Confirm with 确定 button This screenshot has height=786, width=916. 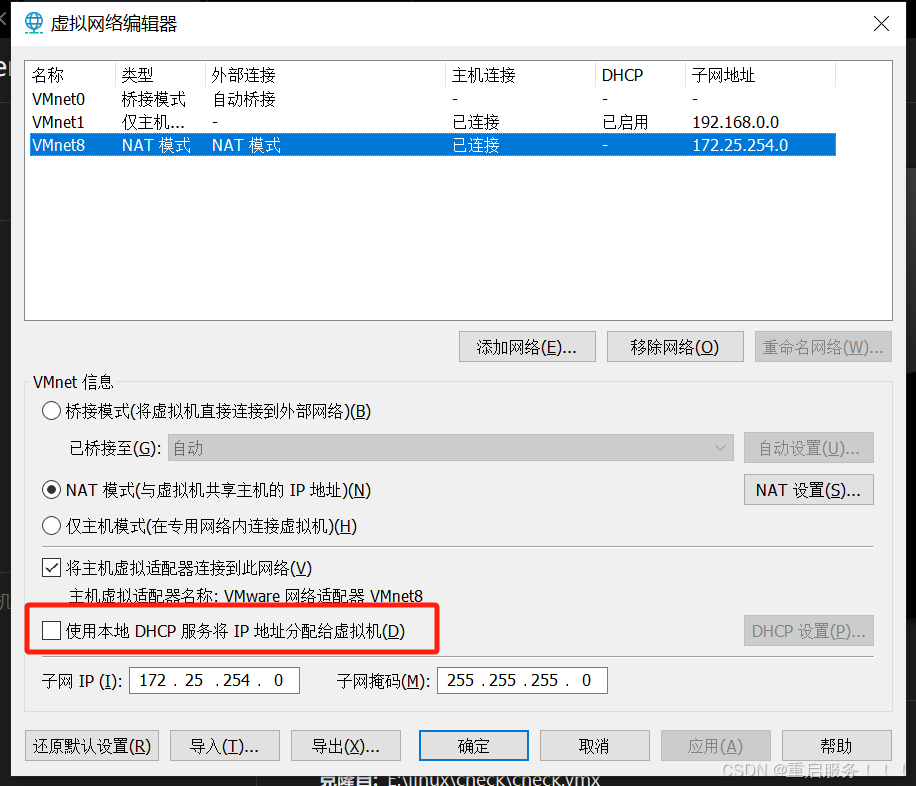coord(473,746)
